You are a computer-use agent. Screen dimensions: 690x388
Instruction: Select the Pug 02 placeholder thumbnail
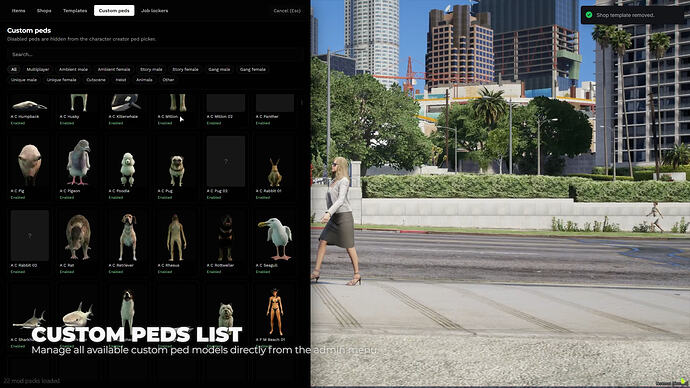tap(226, 162)
